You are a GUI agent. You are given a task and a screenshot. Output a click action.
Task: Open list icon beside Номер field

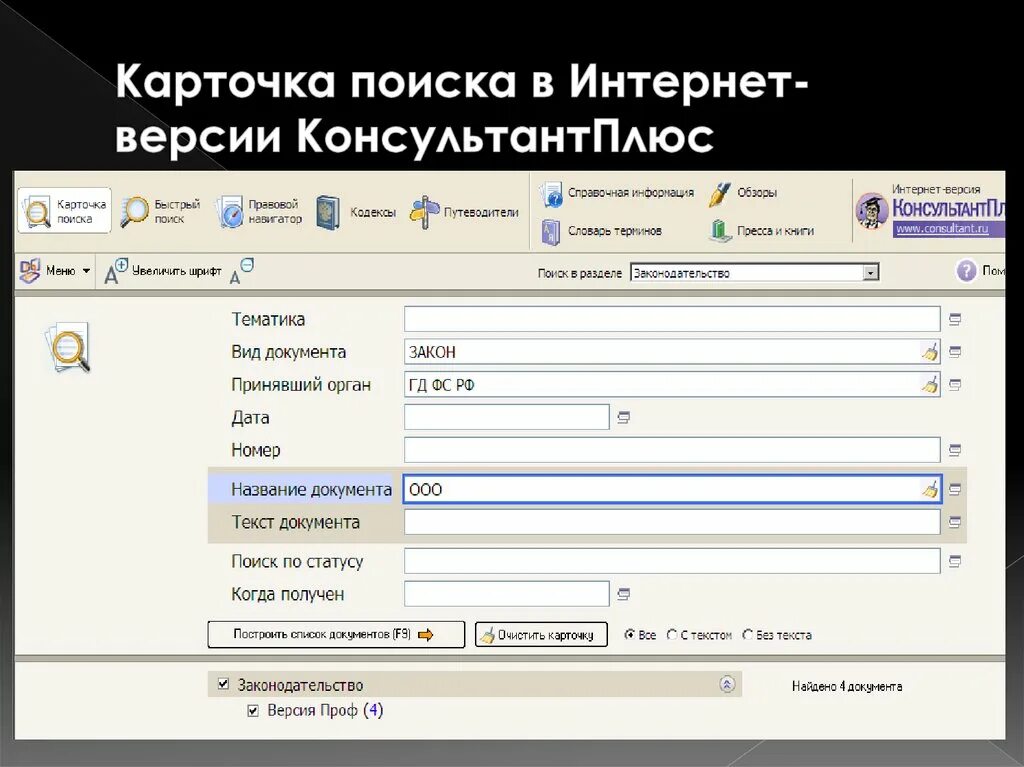(955, 450)
